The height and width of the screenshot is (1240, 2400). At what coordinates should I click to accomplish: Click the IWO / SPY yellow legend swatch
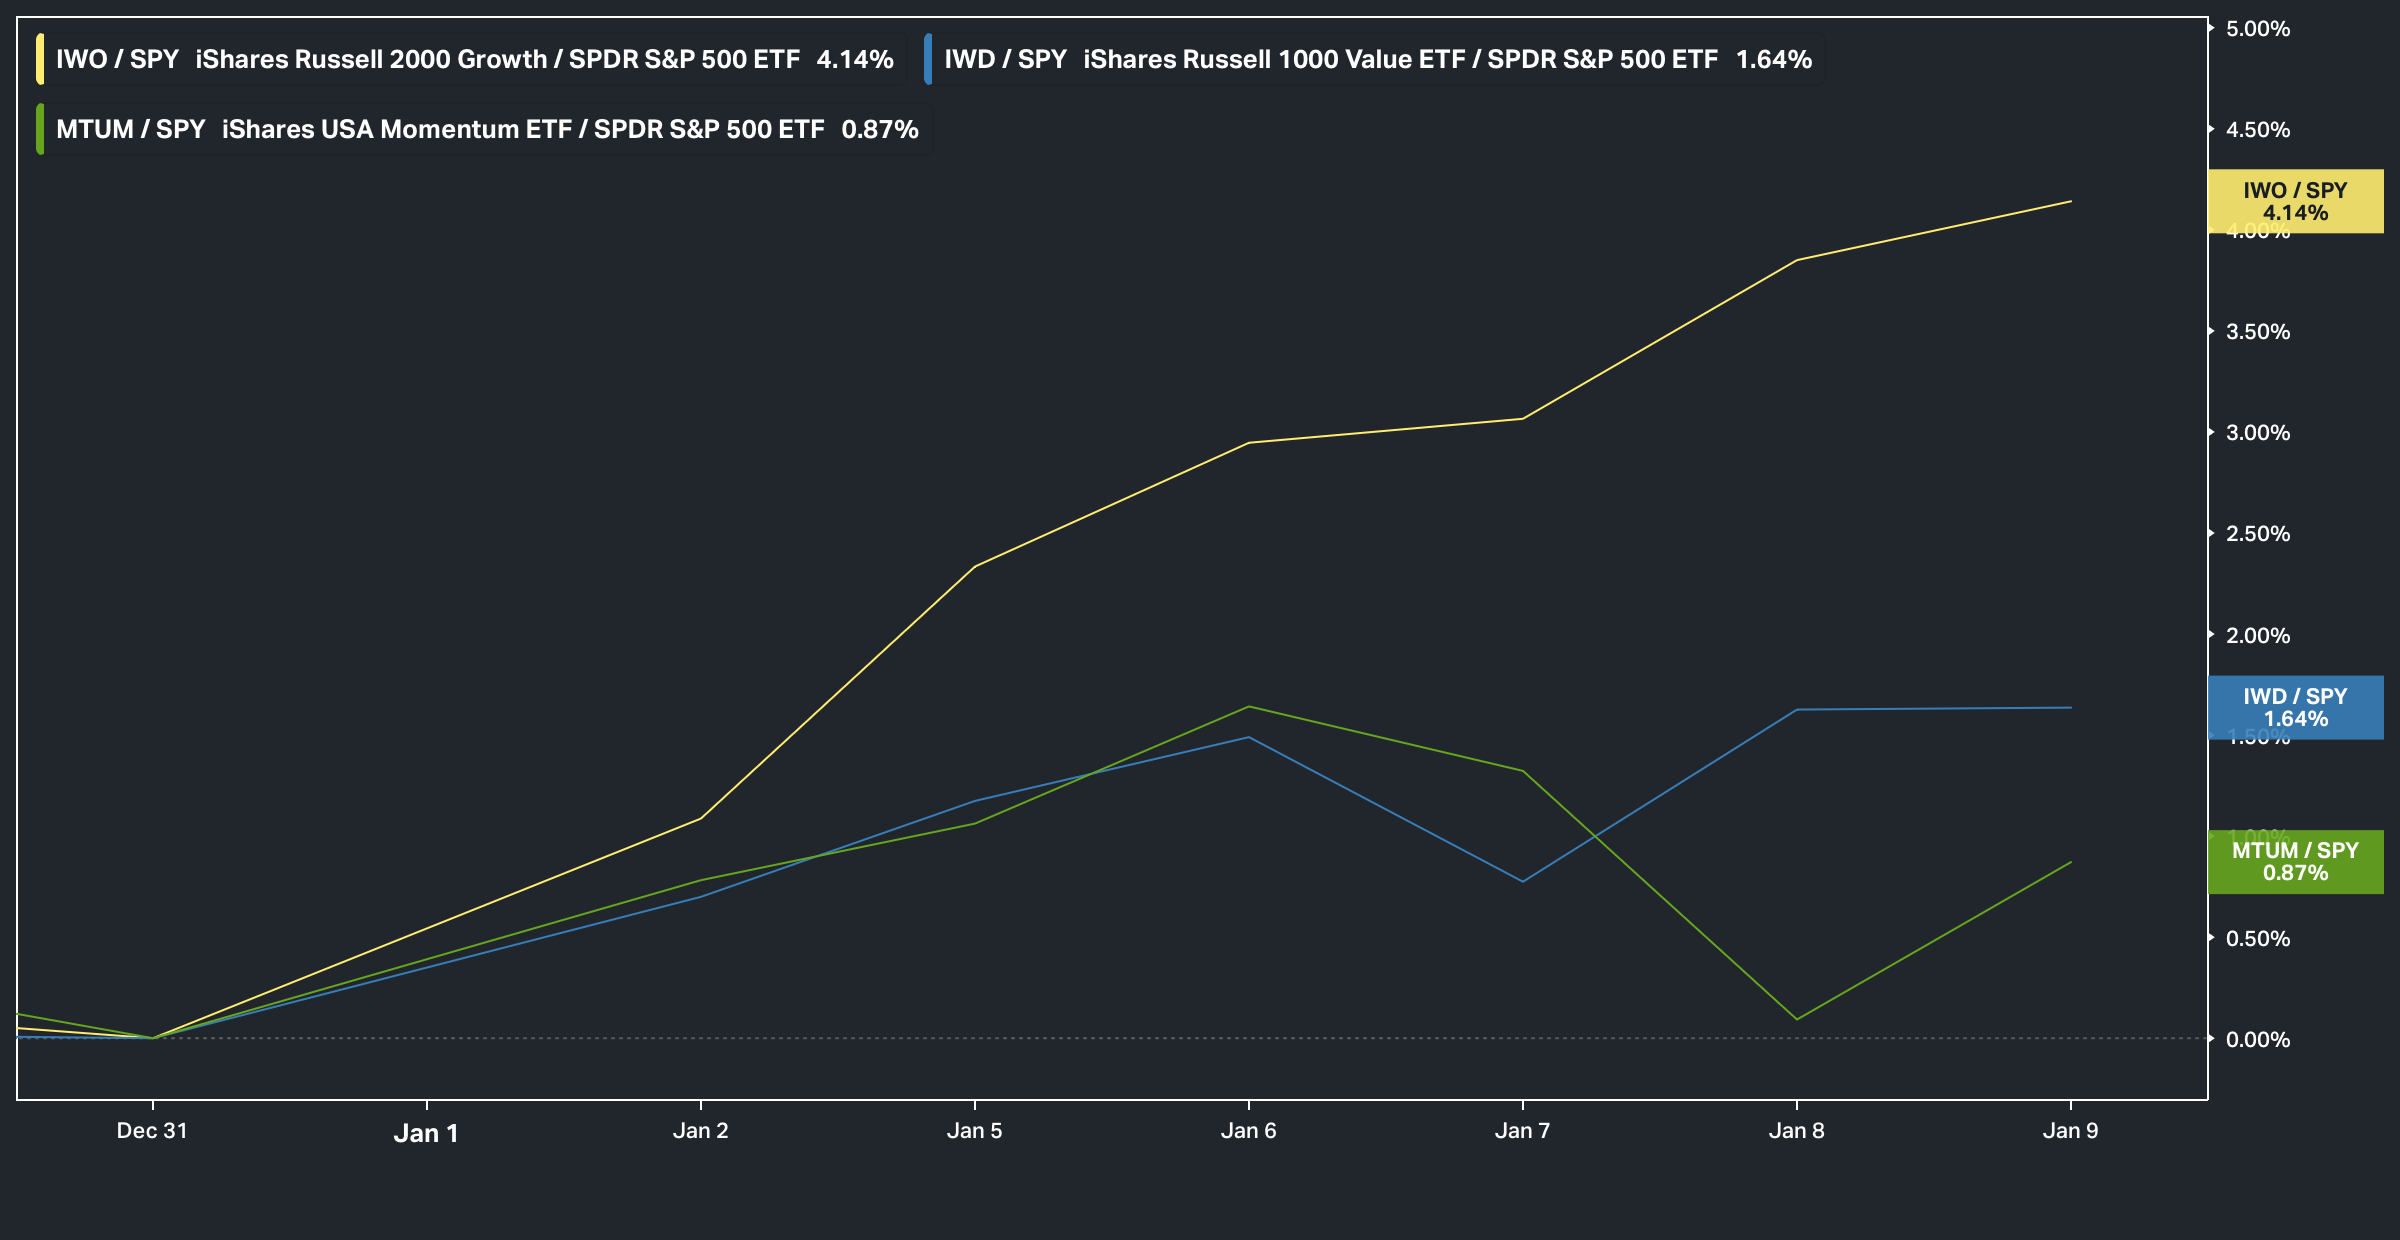tap(40, 59)
